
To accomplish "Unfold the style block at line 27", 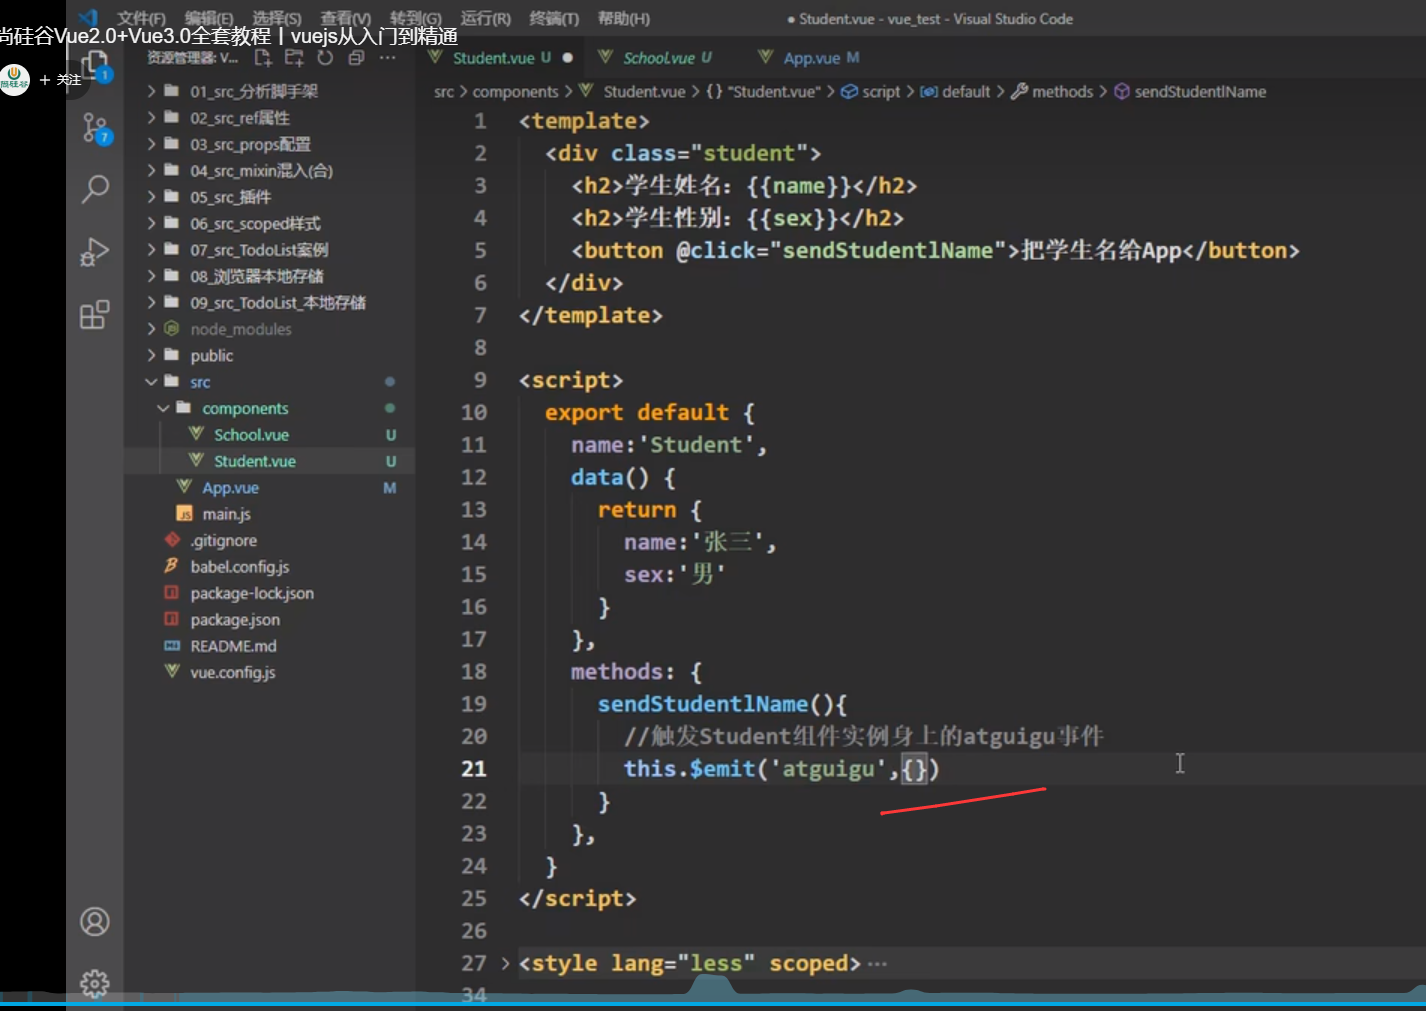I will coord(505,964).
